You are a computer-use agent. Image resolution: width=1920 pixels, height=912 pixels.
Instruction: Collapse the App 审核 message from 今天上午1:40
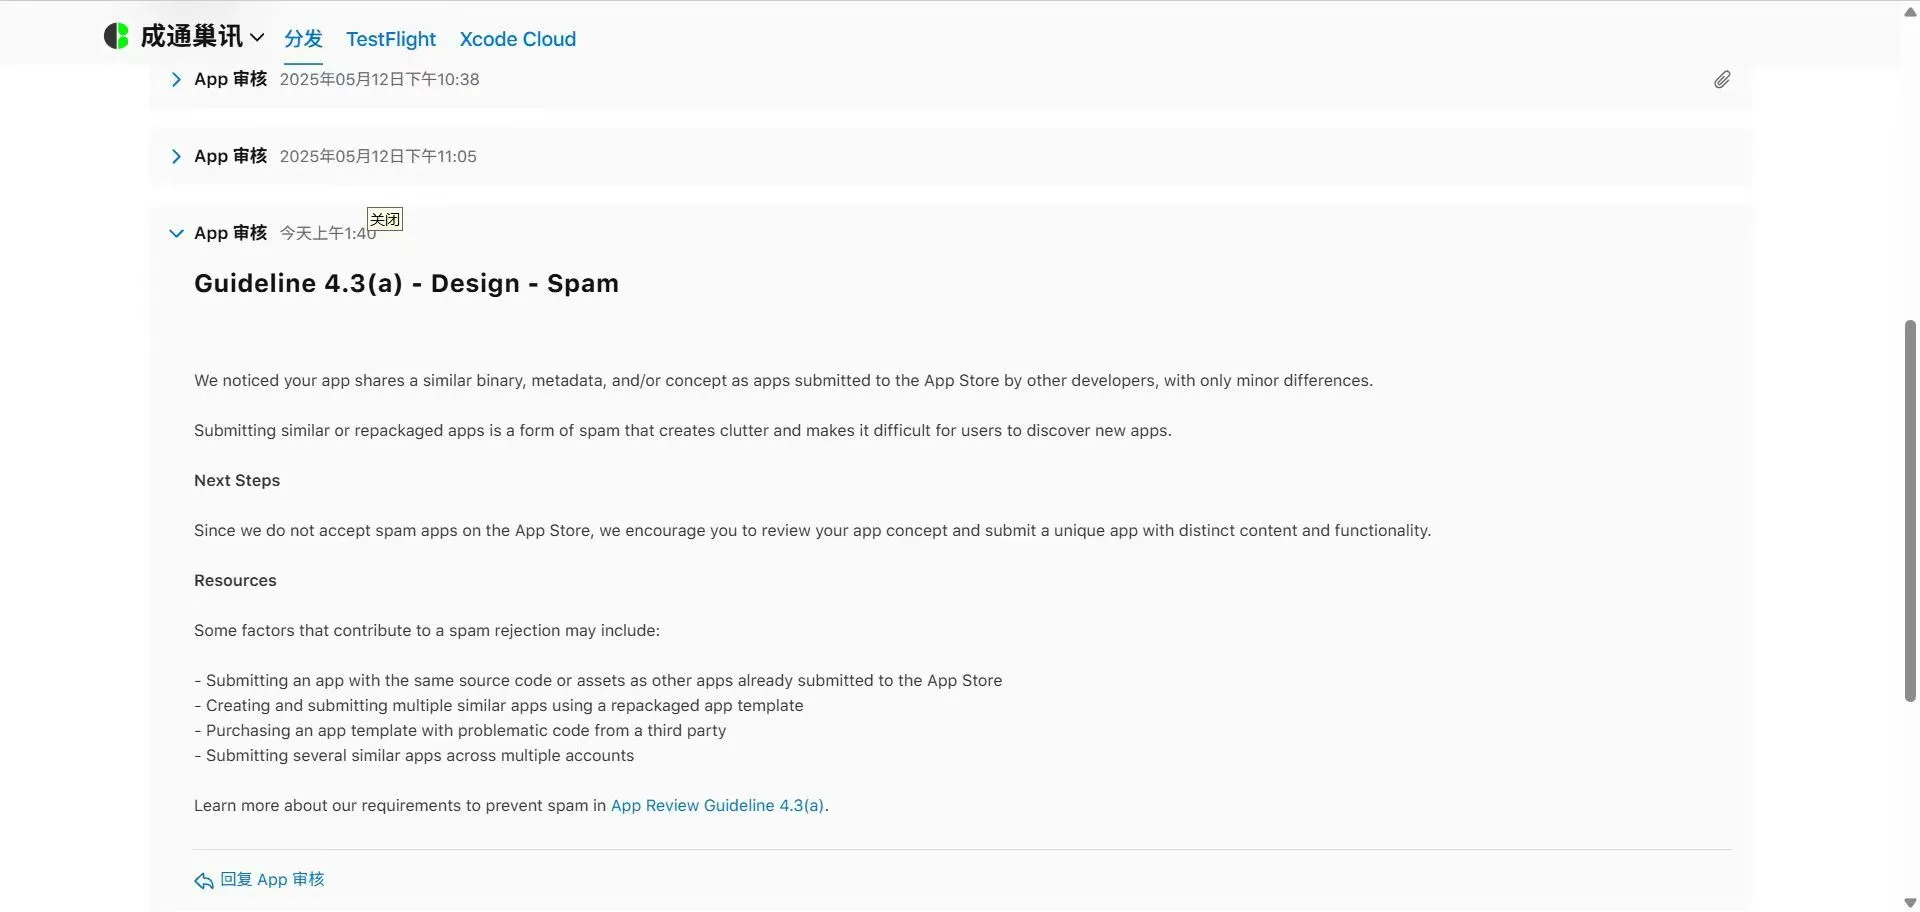tap(176, 233)
